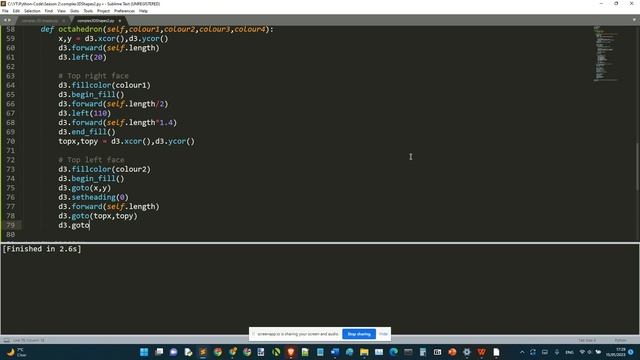Click the ENG language indicator

coord(569,352)
